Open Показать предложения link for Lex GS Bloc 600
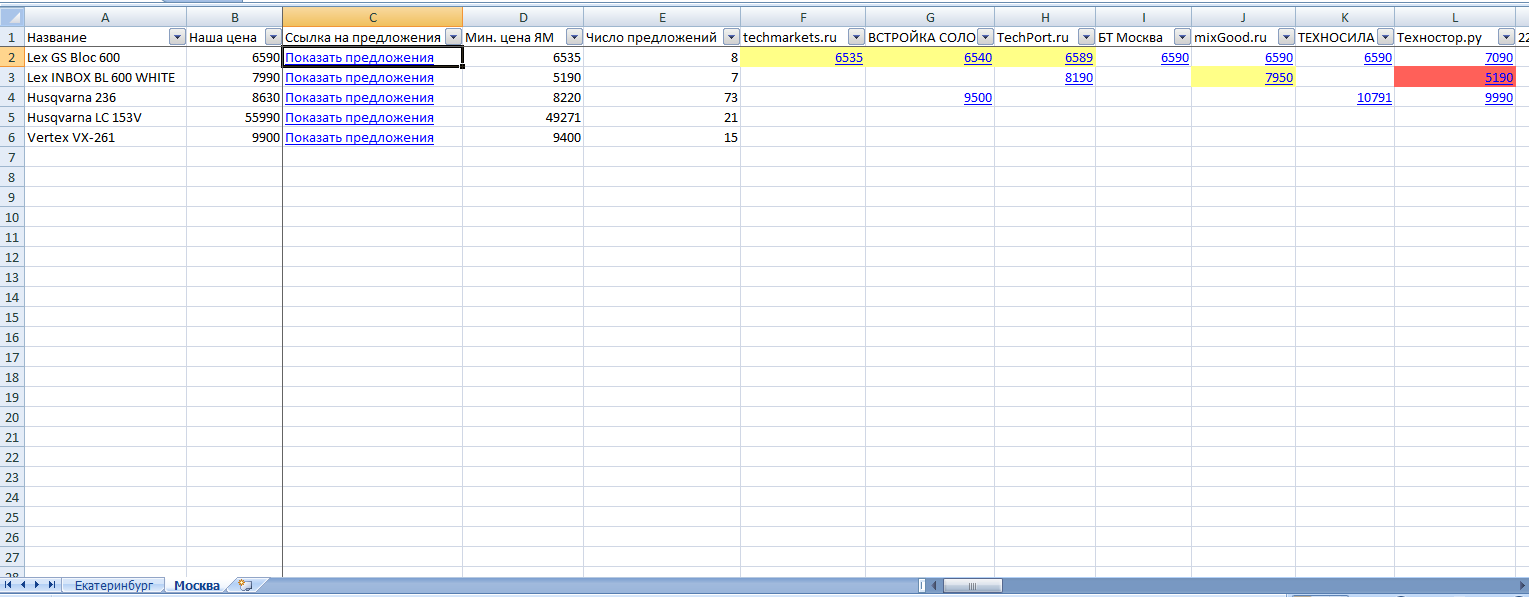 click(x=359, y=58)
